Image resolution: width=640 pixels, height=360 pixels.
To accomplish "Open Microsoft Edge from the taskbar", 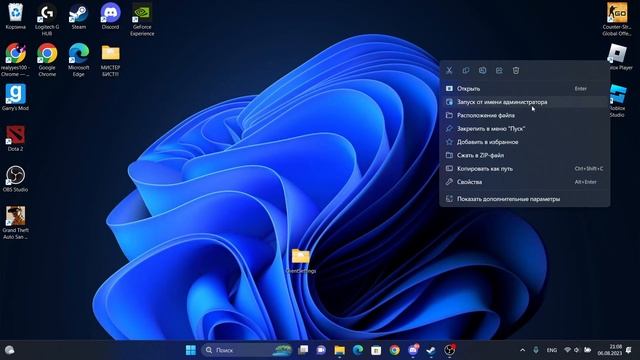I will (358, 350).
